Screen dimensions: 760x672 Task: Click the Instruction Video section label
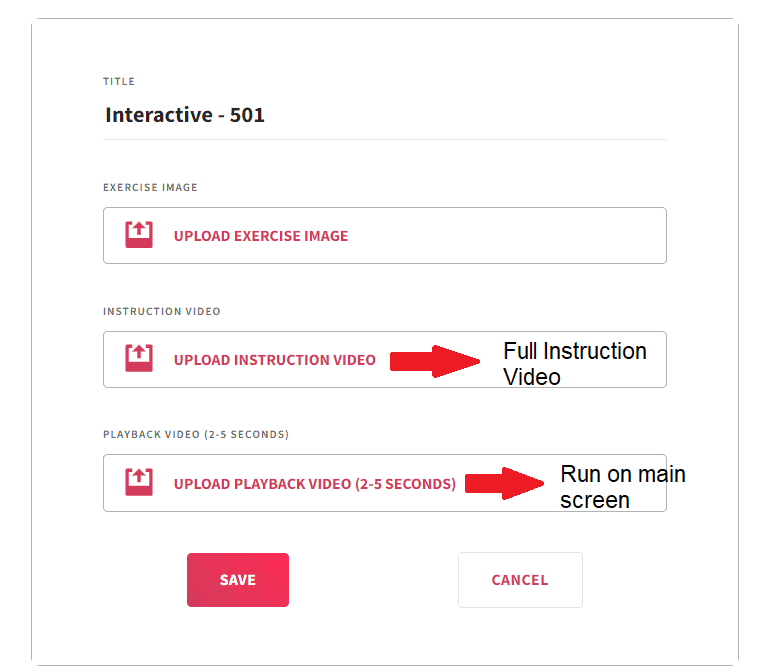pos(162,311)
